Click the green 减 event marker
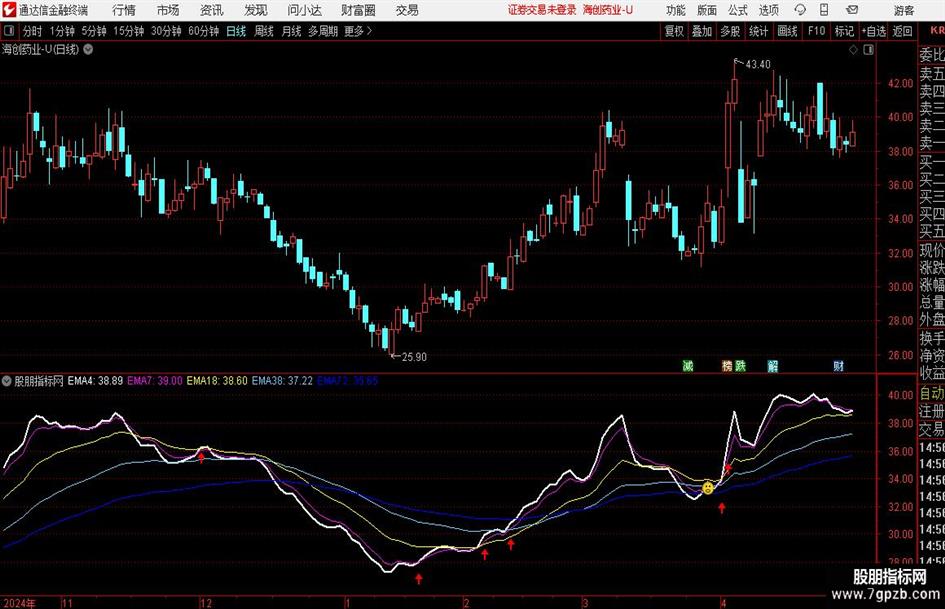945x609 pixels. coord(688,365)
